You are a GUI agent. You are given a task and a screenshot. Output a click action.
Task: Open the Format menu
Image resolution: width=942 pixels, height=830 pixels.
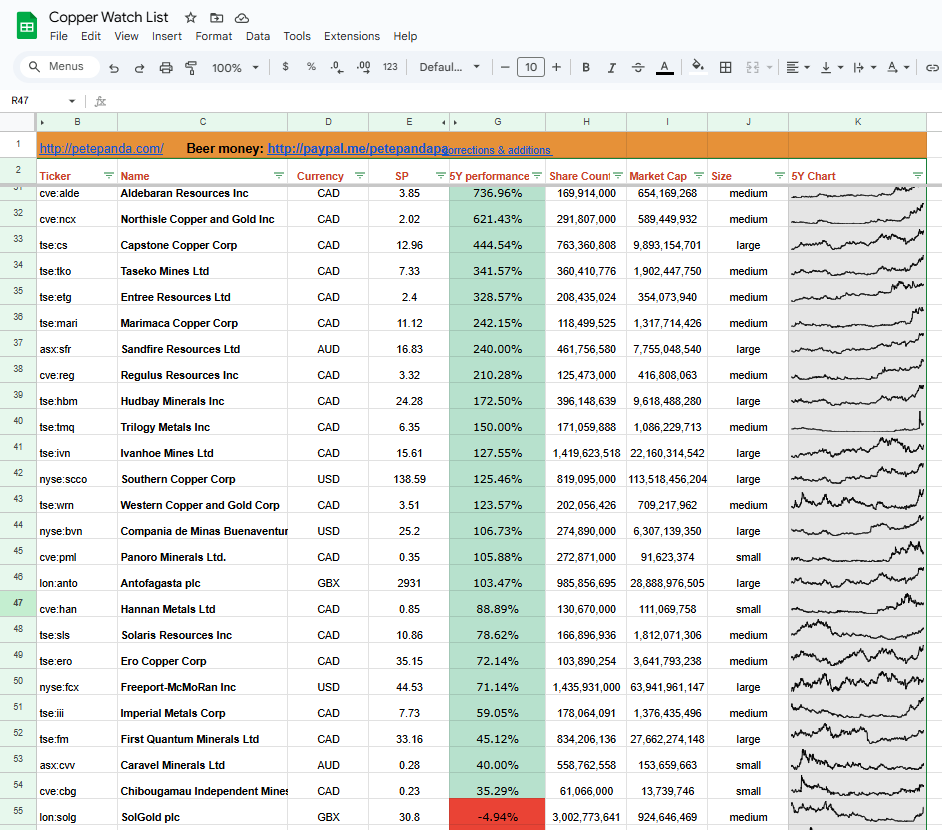click(213, 36)
